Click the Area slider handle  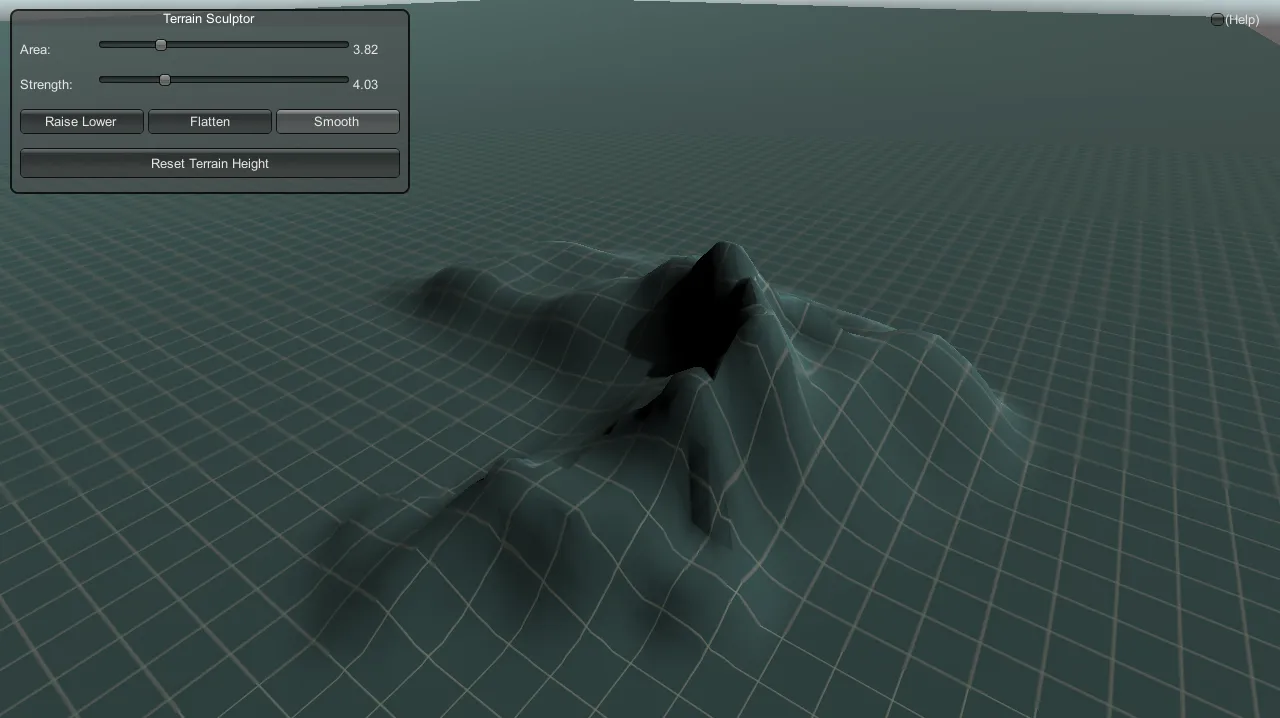click(x=161, y=45)
